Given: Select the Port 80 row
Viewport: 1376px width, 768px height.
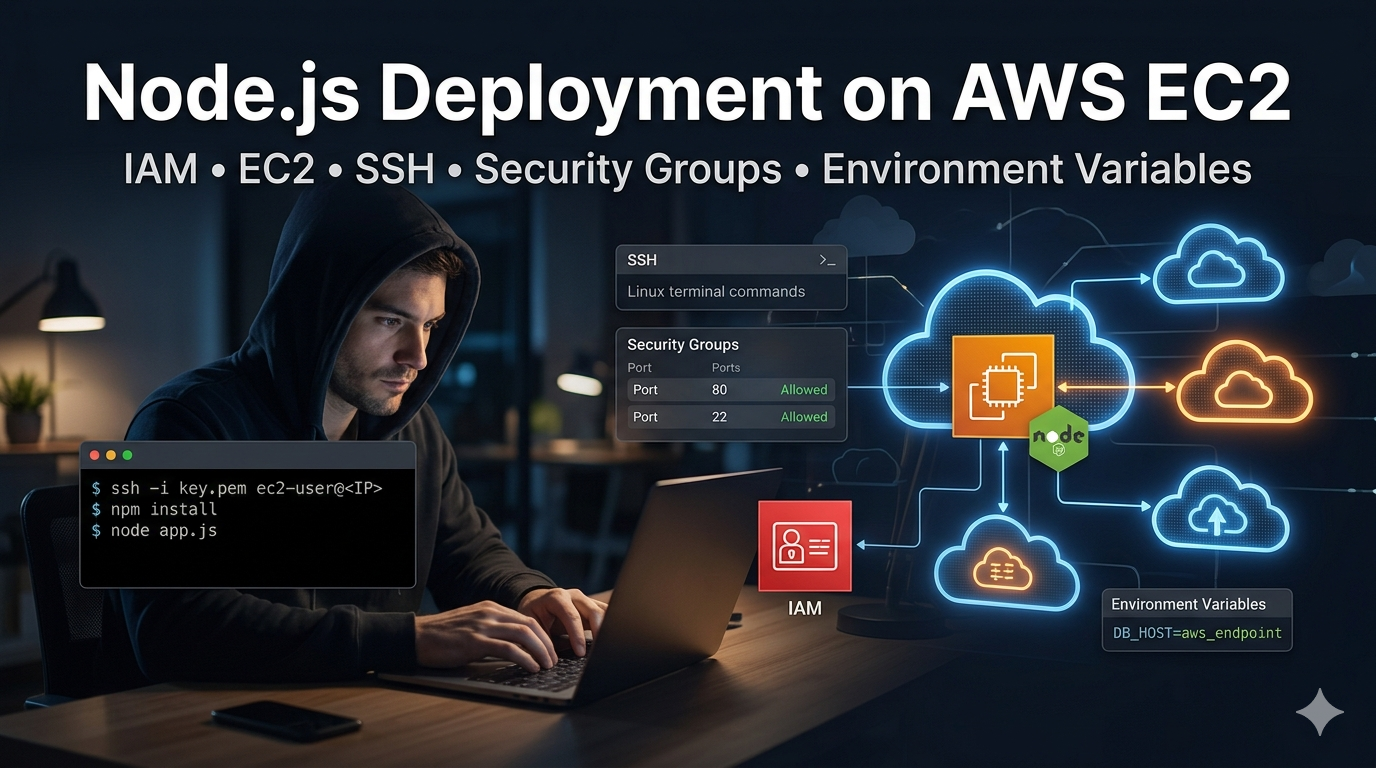Looking at the screenshot, I should tap(731, 390).
